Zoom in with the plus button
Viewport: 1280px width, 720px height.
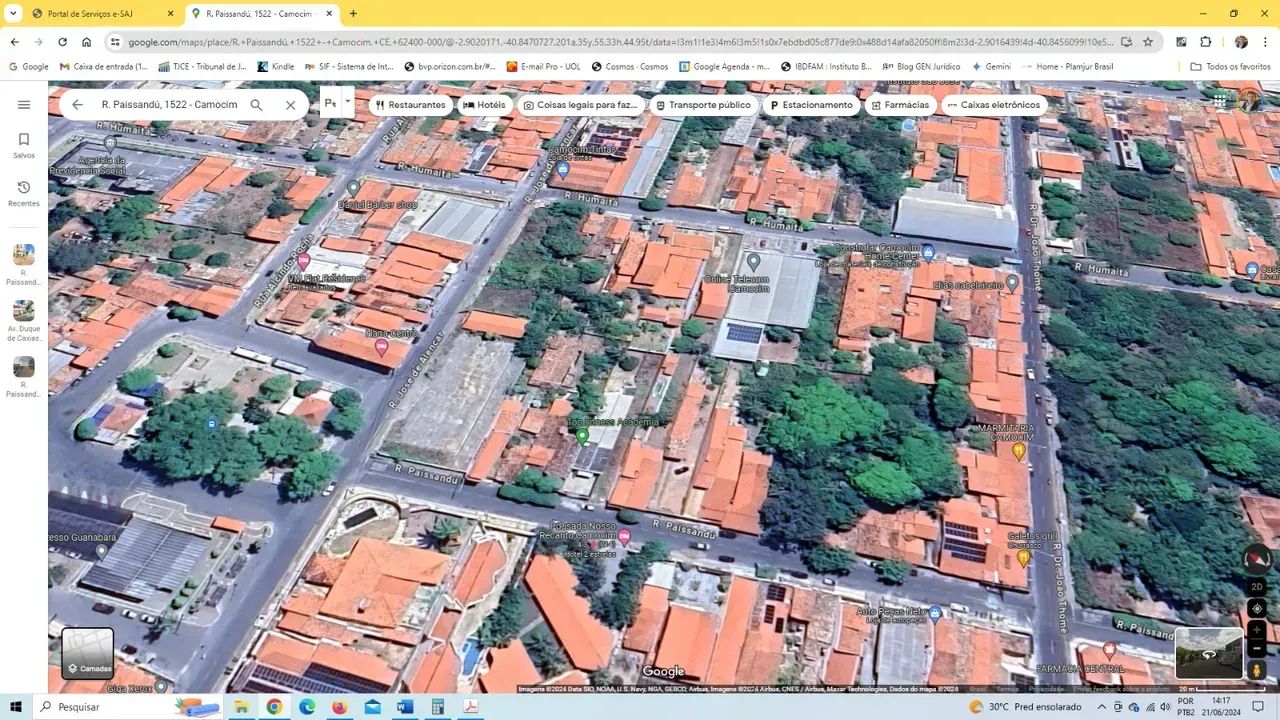pos(1257,630)
